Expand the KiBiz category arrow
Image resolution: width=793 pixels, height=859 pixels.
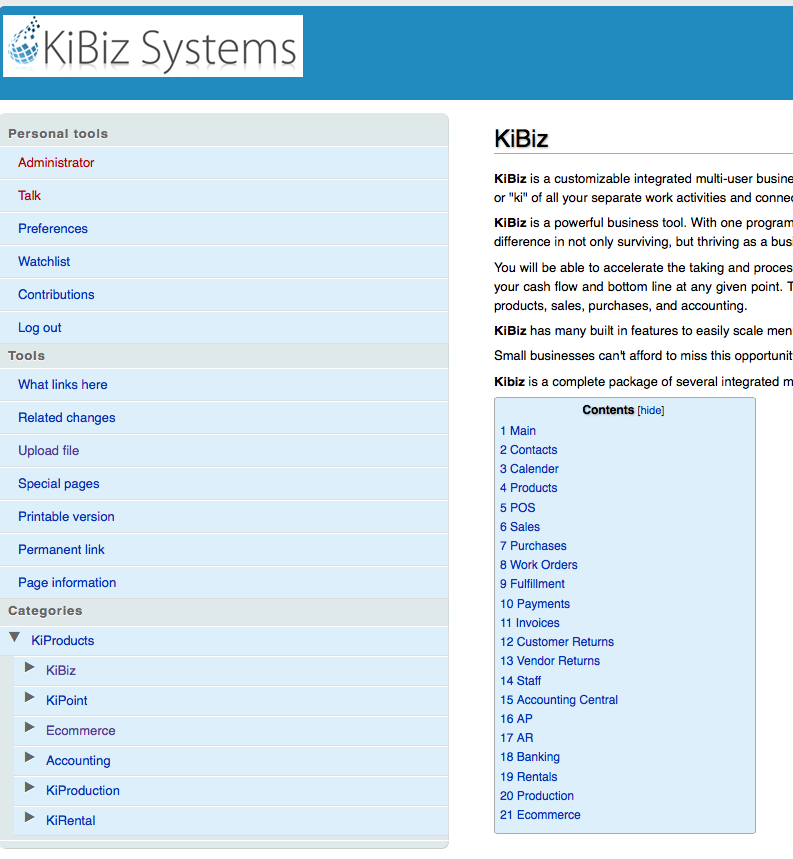point(30,667)
